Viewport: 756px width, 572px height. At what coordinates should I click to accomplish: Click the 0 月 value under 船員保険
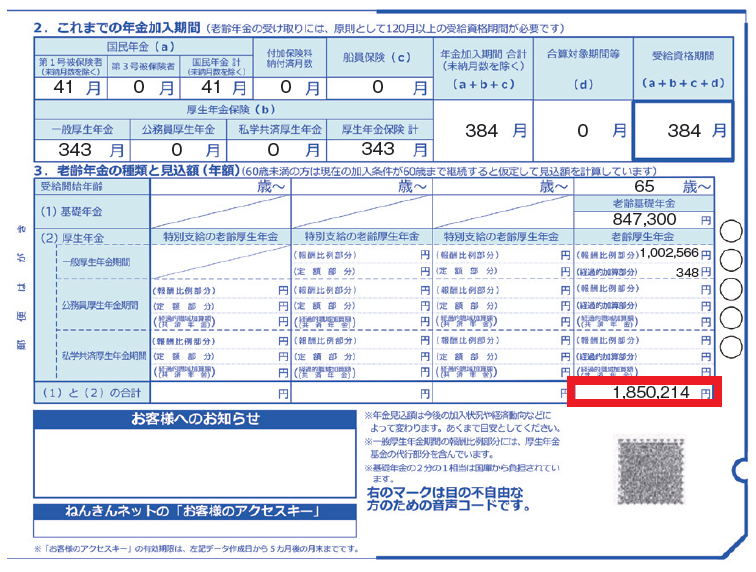coord(379,88)
